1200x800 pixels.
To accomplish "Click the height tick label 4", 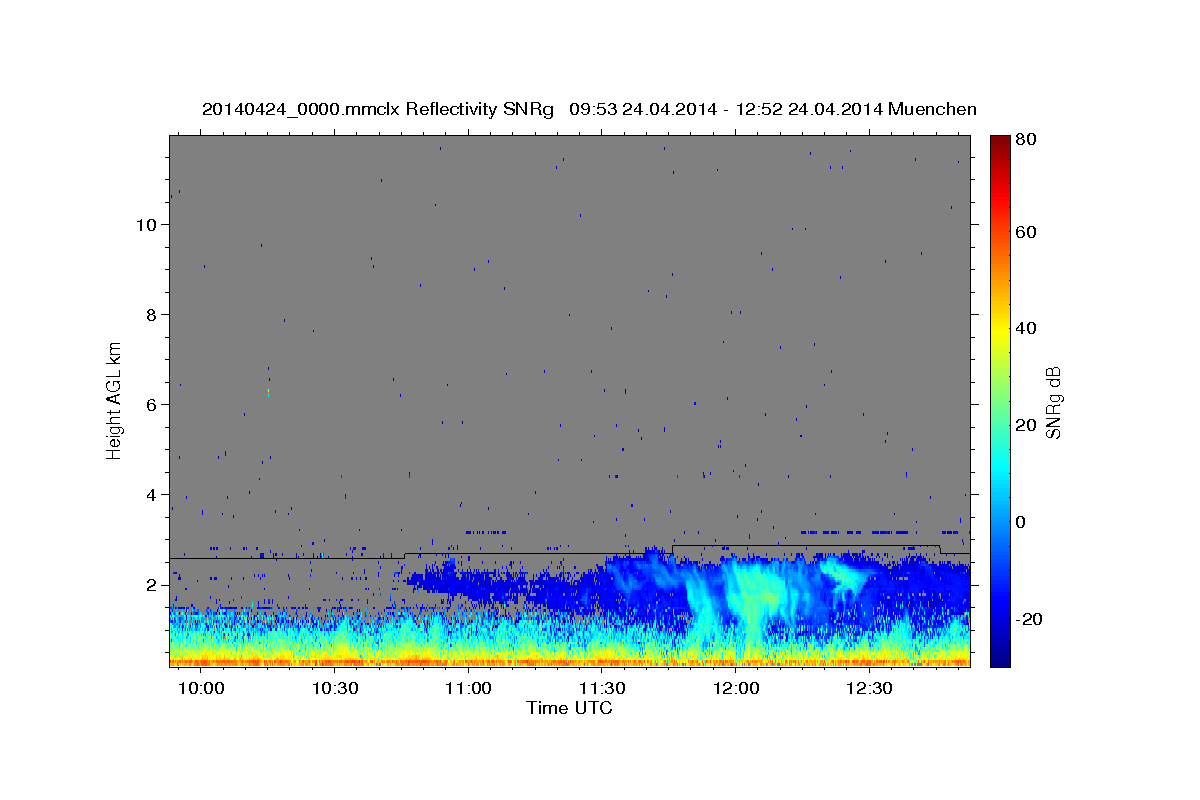I will 152,494.
